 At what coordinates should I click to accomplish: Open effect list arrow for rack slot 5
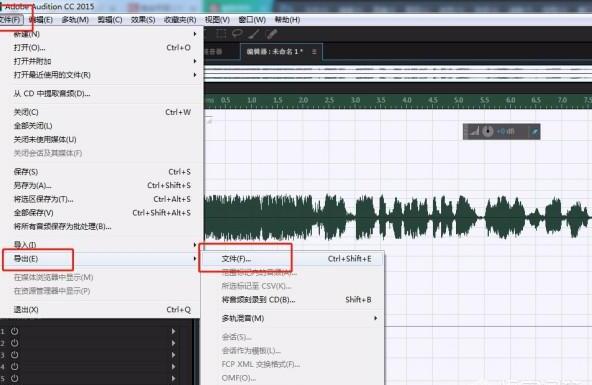(173, 378)
